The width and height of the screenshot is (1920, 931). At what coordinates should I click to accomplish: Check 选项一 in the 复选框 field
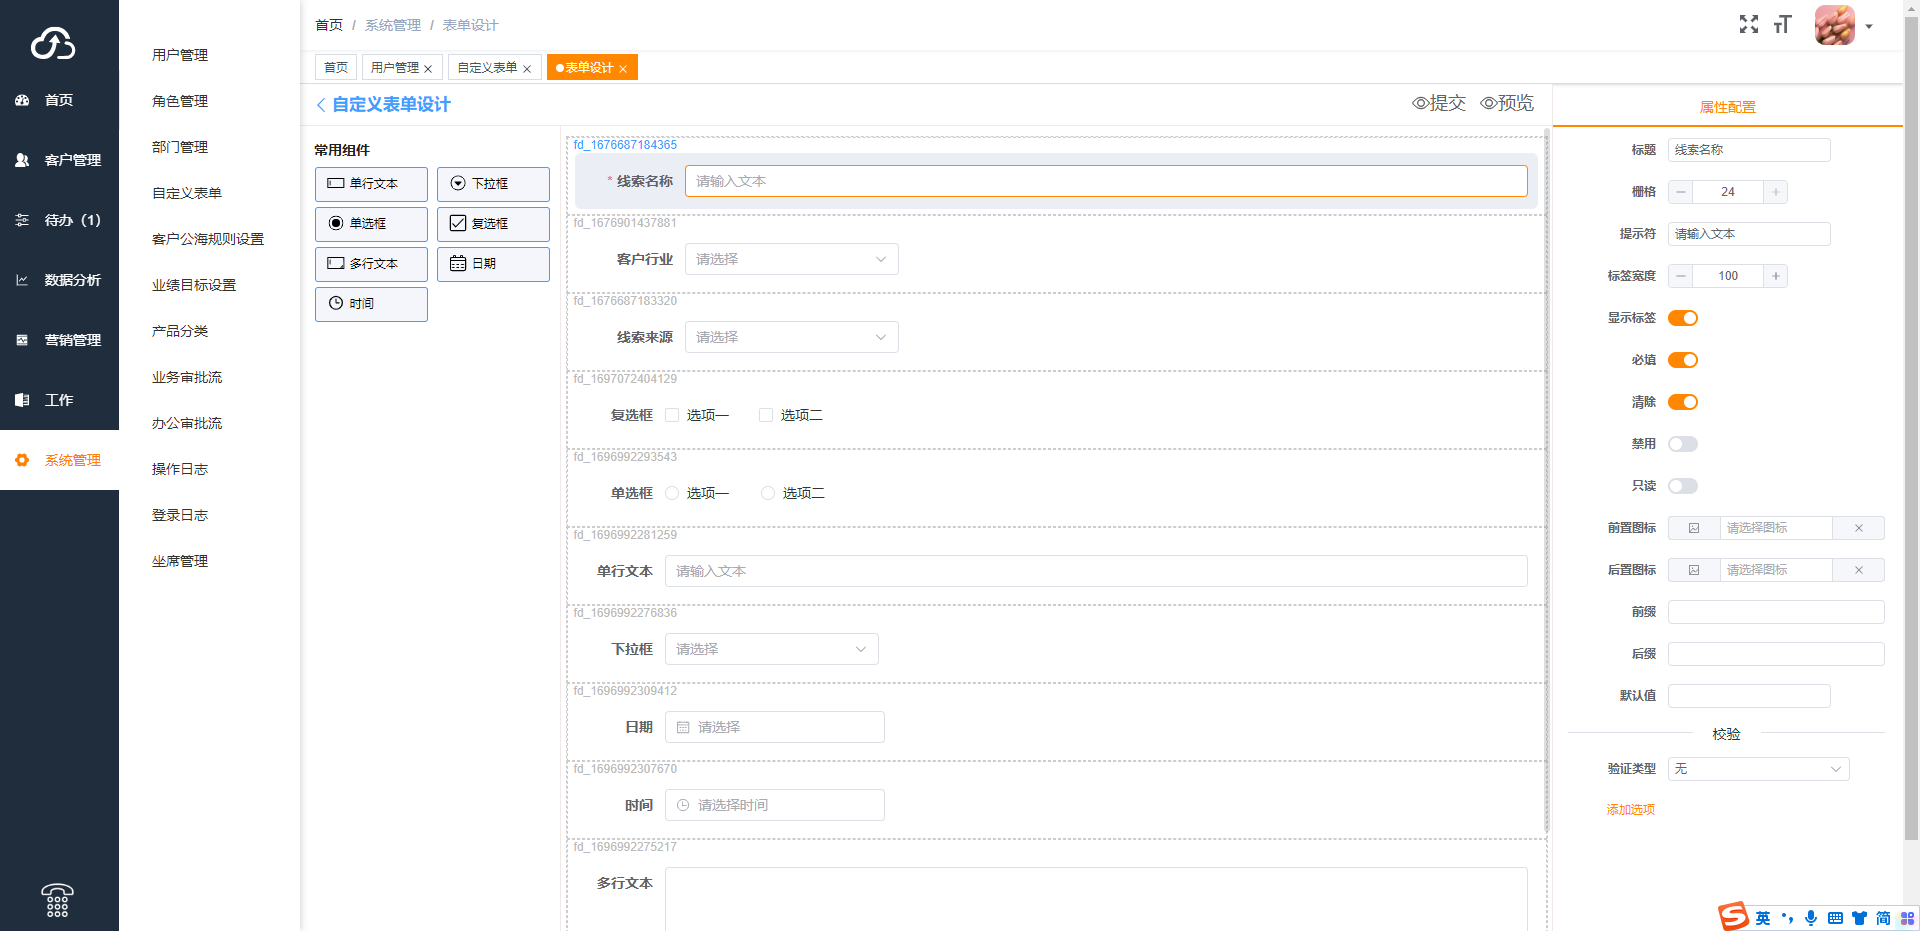click(672, 415)
